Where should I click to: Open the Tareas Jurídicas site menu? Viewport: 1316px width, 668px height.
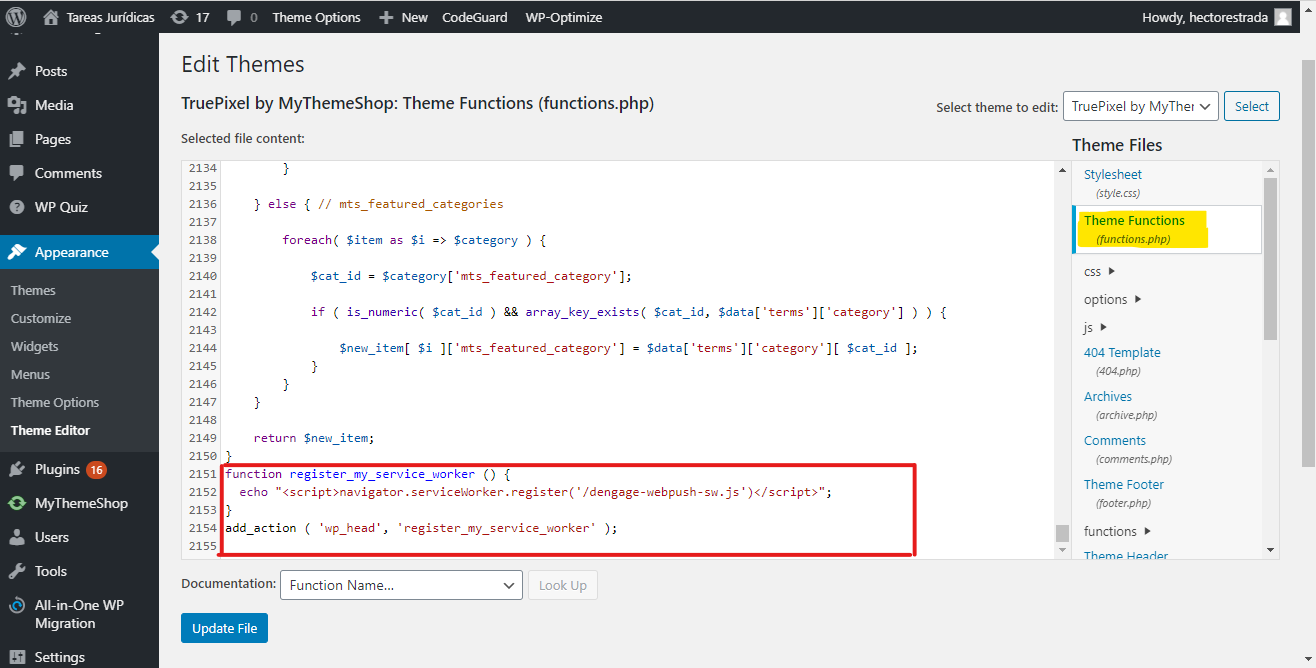[100, 17]
